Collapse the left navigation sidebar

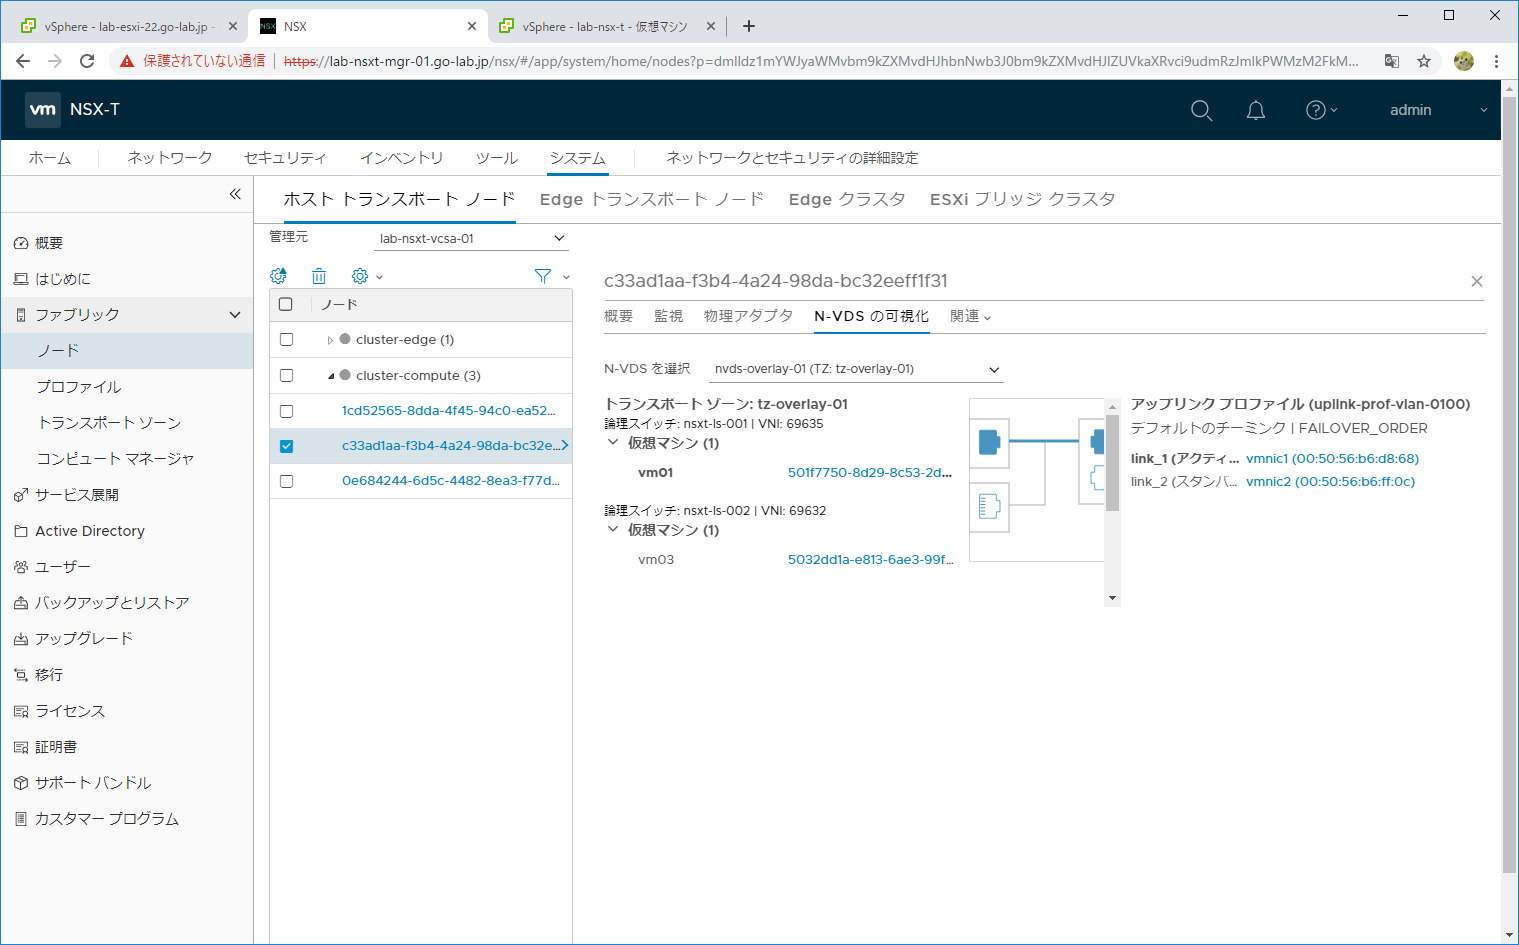235,194
